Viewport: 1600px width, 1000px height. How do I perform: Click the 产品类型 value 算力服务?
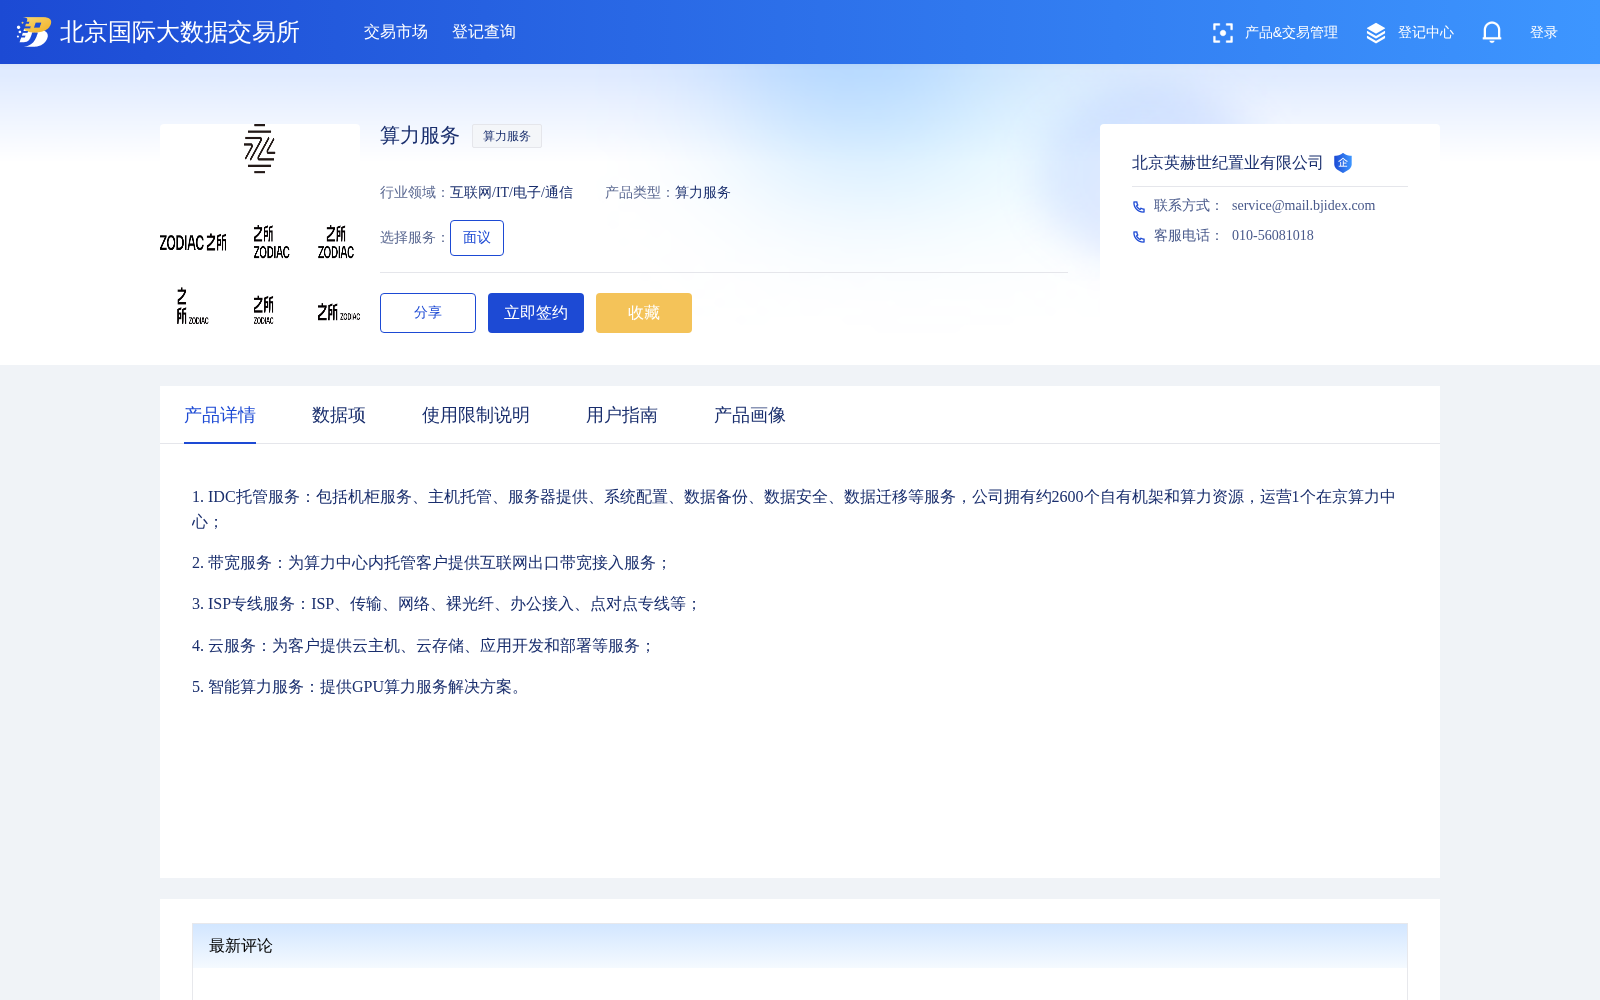pyautogui.click(x=703, y=193)
